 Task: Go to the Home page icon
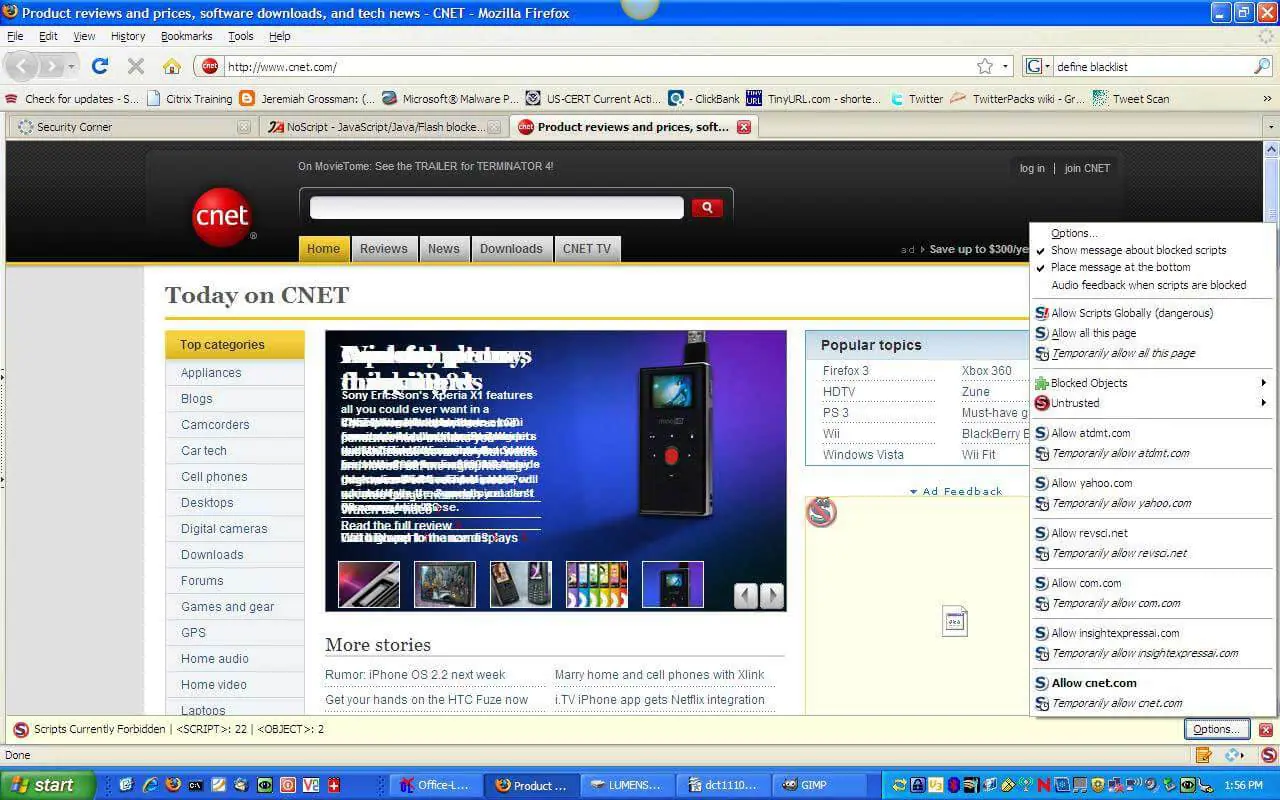(x=172, y=66)
